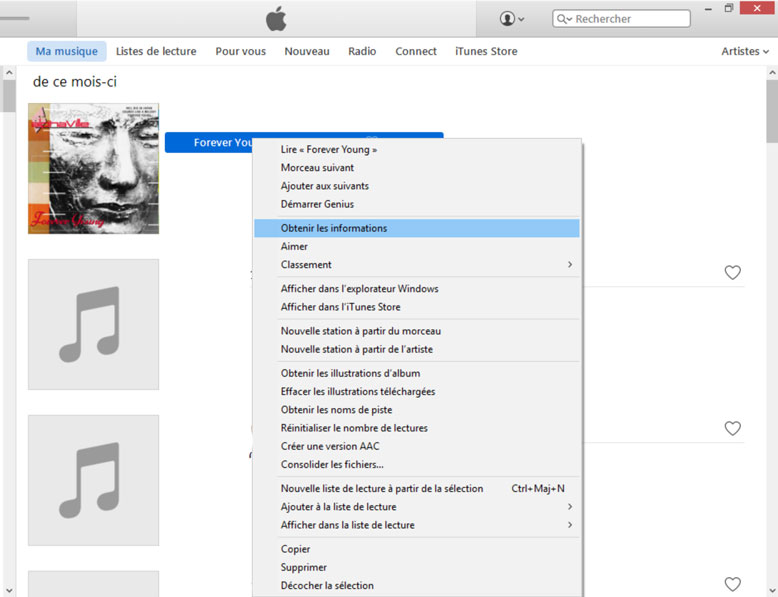This screenshot has width=778, height=597.
Task: Click the second placeholder music note artwork
Action: (x=93, y=480)
